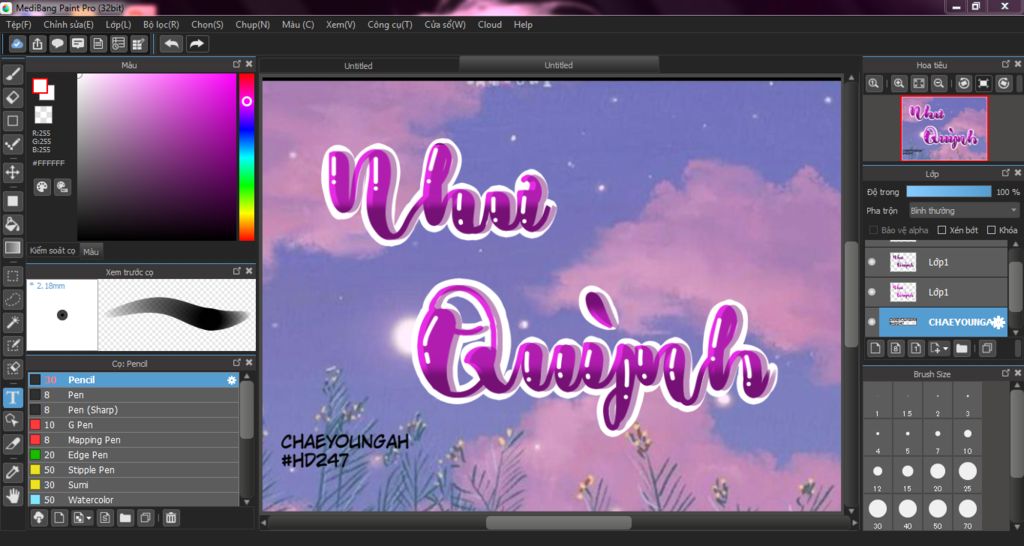This screenshot has width=1024, height=546.
Task: Enable the Bảo vệ alpha checkbox
Action: 873,230
